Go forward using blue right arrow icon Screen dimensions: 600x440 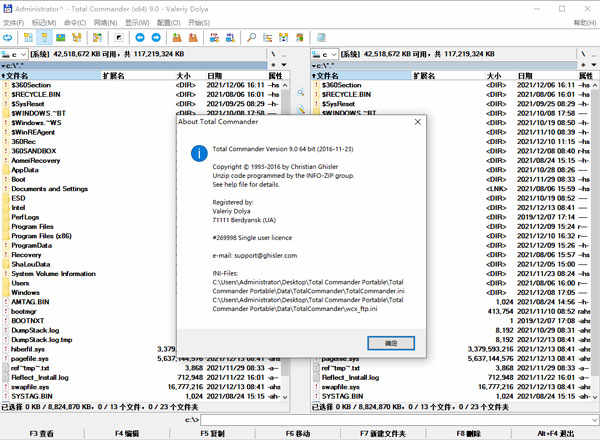pyautogui.click(x=156, y=37)
